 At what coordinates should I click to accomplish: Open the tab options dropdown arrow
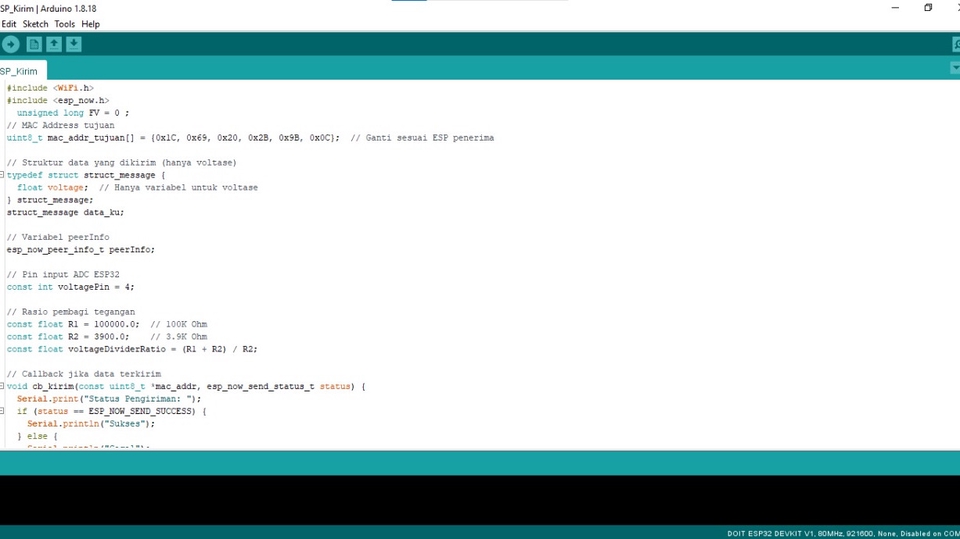pos(954,68)
